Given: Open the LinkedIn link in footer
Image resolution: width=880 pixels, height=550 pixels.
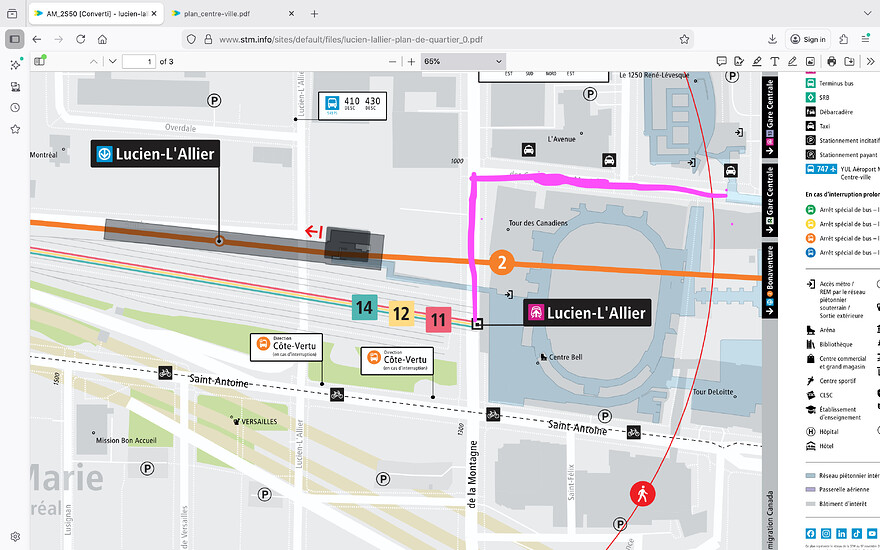Looking at the screenshot, I should tap(841, 533).
